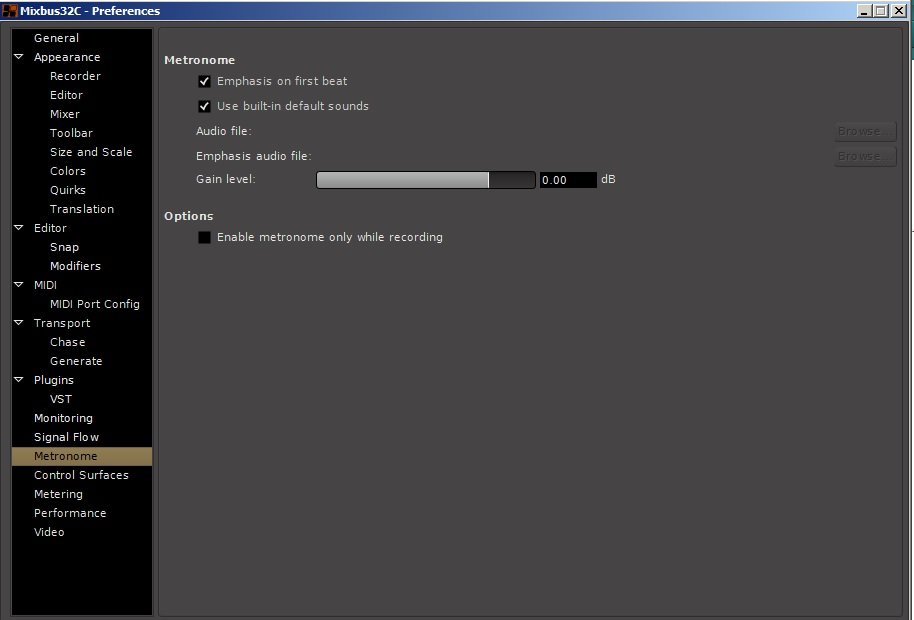Open Signal Flow preferences
The width and height of the screenshot is (914, 620).
pos(66,437)
